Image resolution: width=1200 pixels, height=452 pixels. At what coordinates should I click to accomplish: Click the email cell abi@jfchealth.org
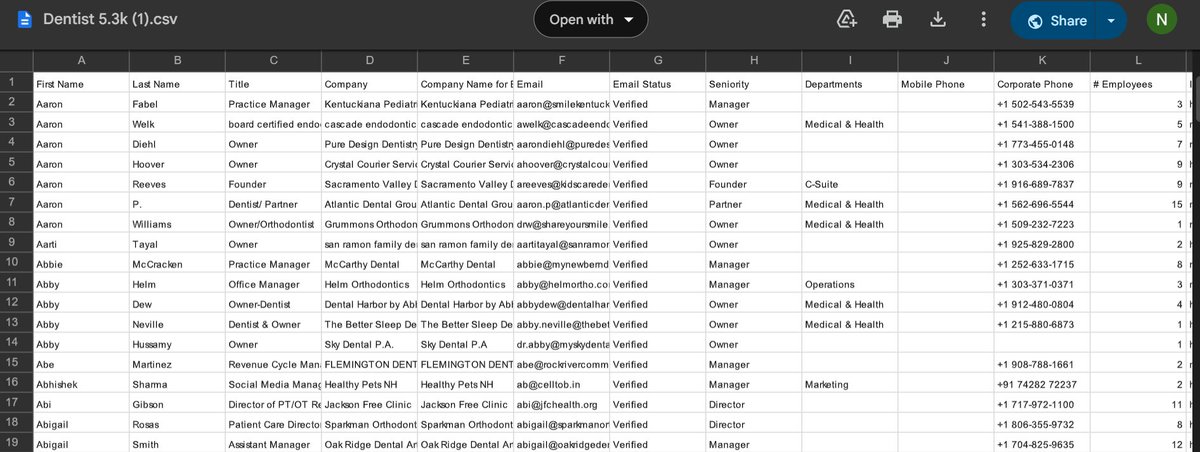[561, 404]
